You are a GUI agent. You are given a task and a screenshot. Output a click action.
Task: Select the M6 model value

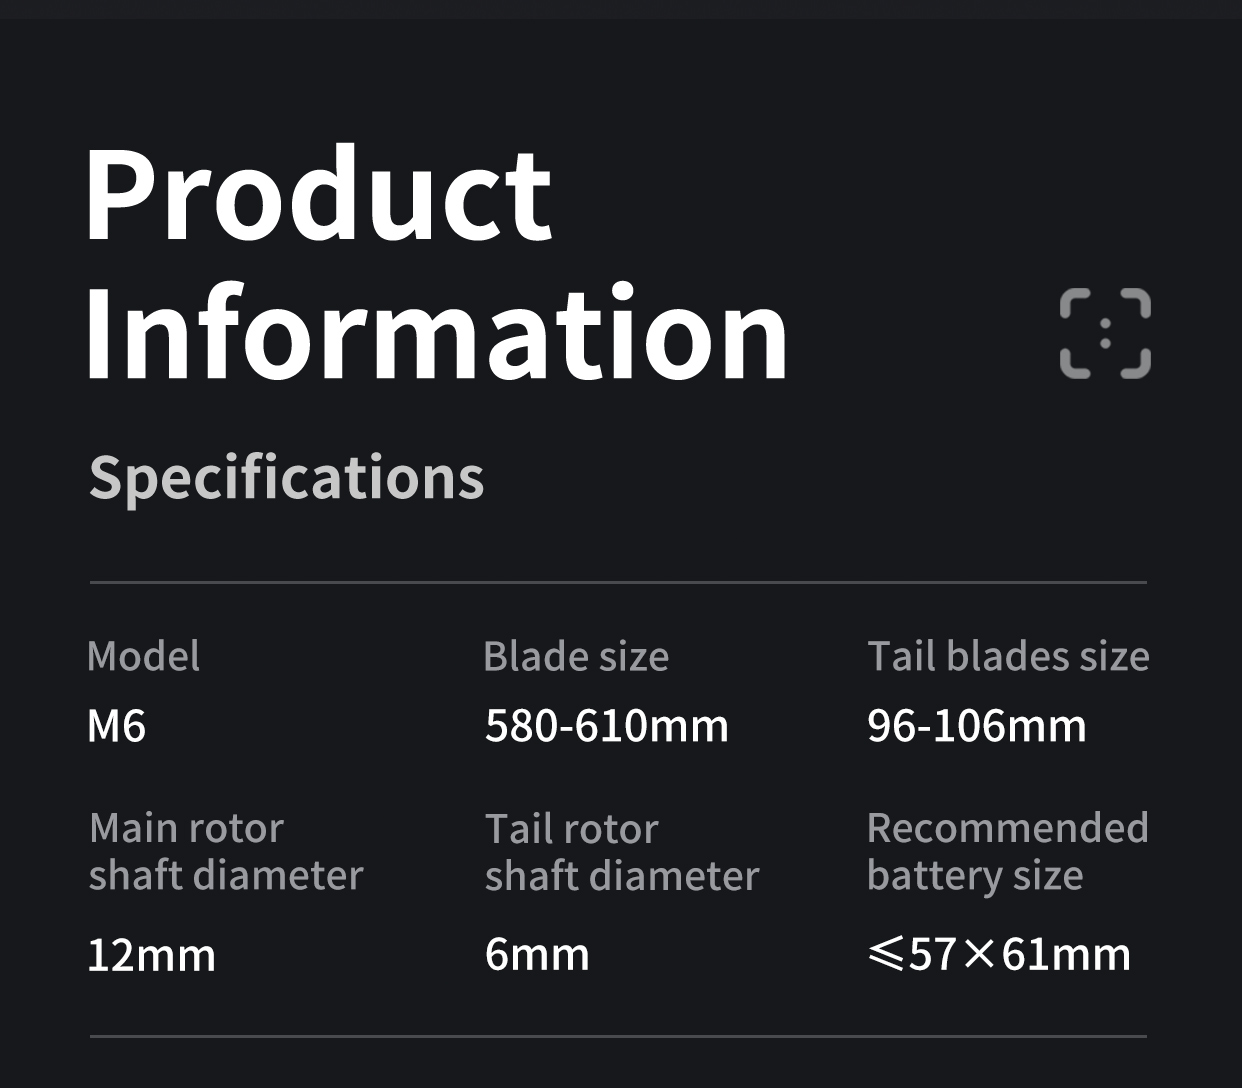click(116, 726)
